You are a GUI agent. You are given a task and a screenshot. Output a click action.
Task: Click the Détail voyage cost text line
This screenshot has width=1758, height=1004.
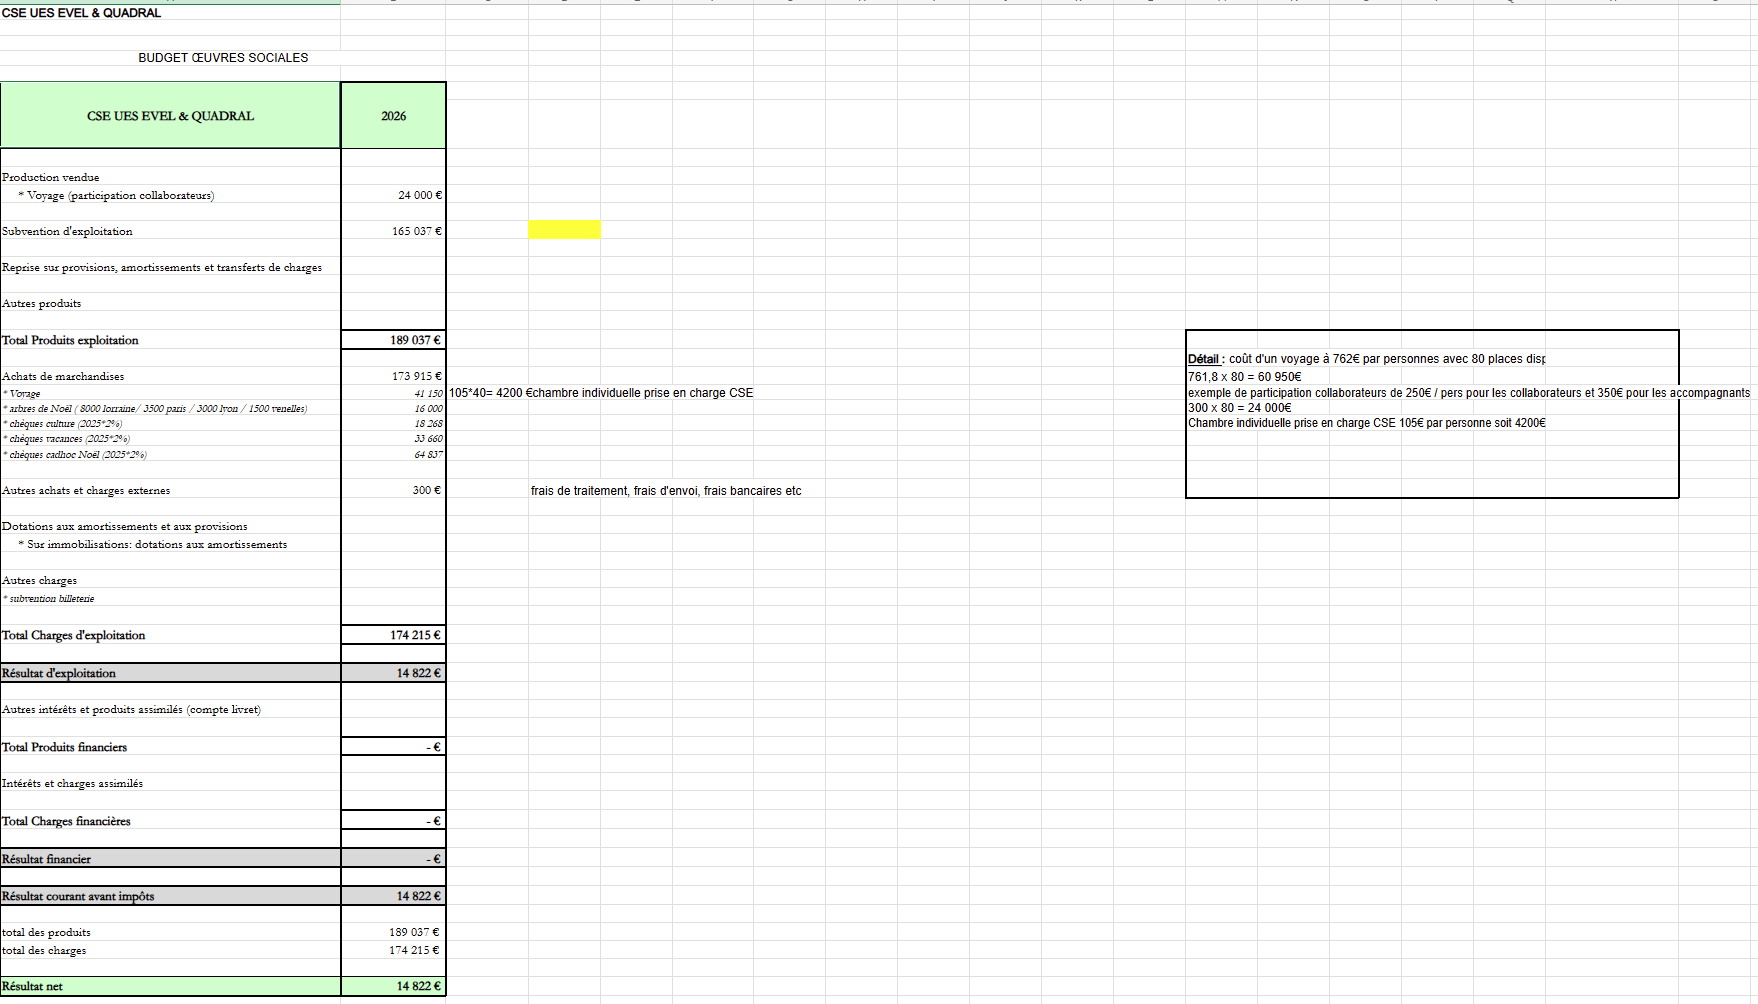[x=1366, y=359]
